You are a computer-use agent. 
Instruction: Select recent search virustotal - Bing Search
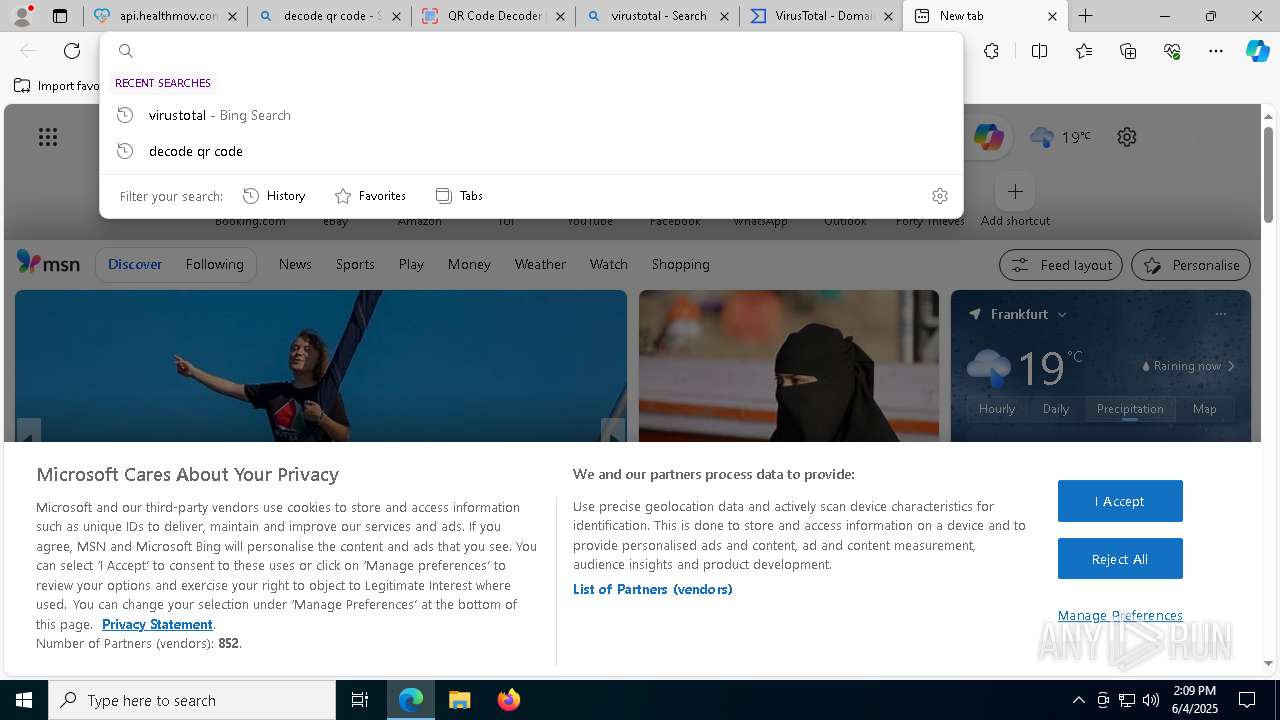tap(531, 115)
